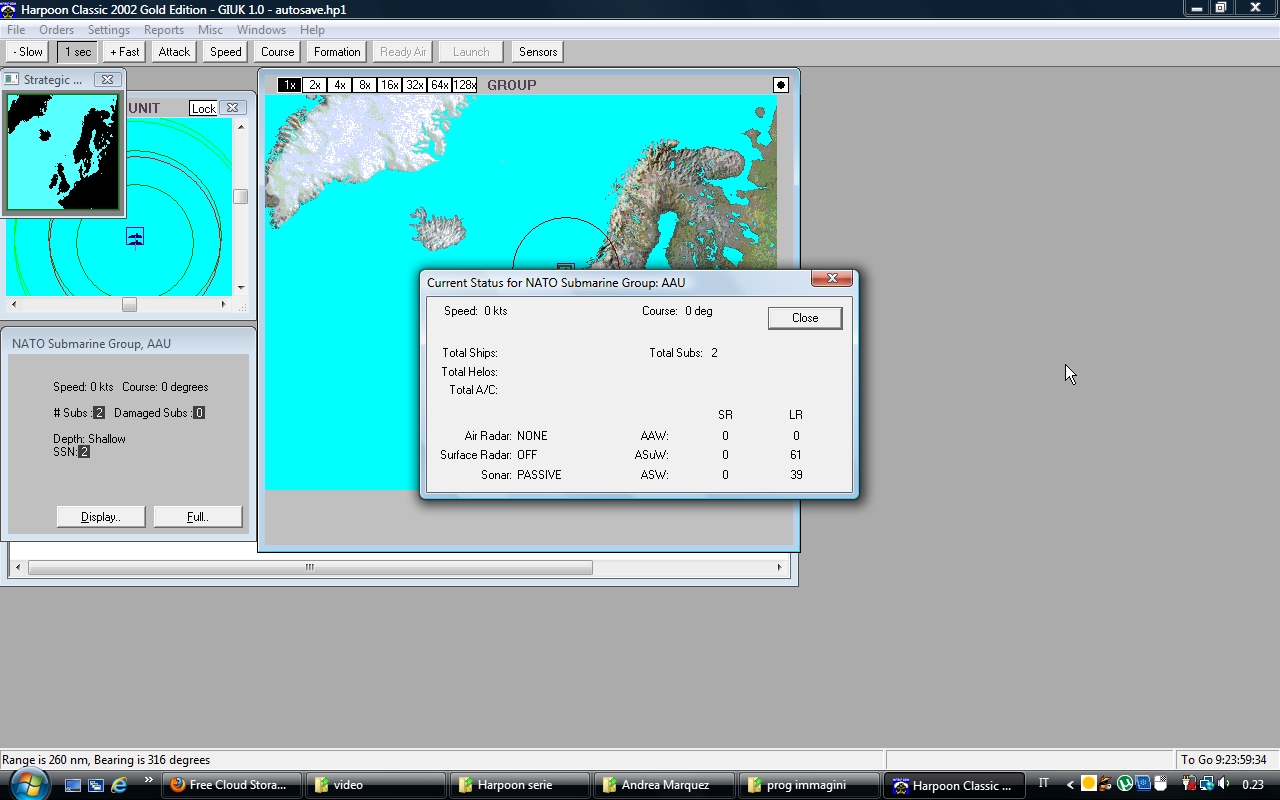Click the volume speaker tray icon
This screenshot has height=800, width=1280.
click(1223, 784)
